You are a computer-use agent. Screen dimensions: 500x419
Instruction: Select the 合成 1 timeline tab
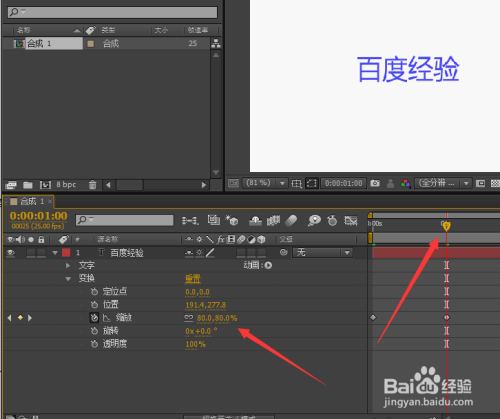(x=32, y=201)
